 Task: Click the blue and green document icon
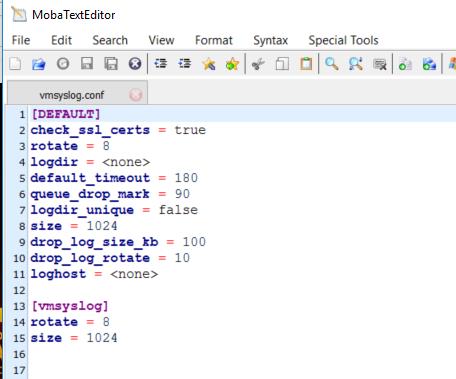coord(429,64)
